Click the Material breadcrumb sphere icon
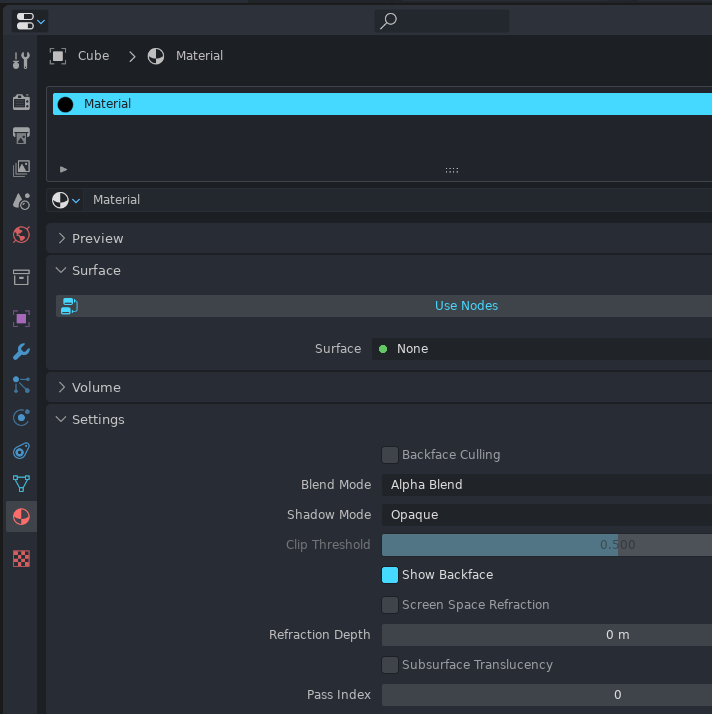The height and width of the screenshot is (714, 712). pyautogui.click(x=156, y=56)
